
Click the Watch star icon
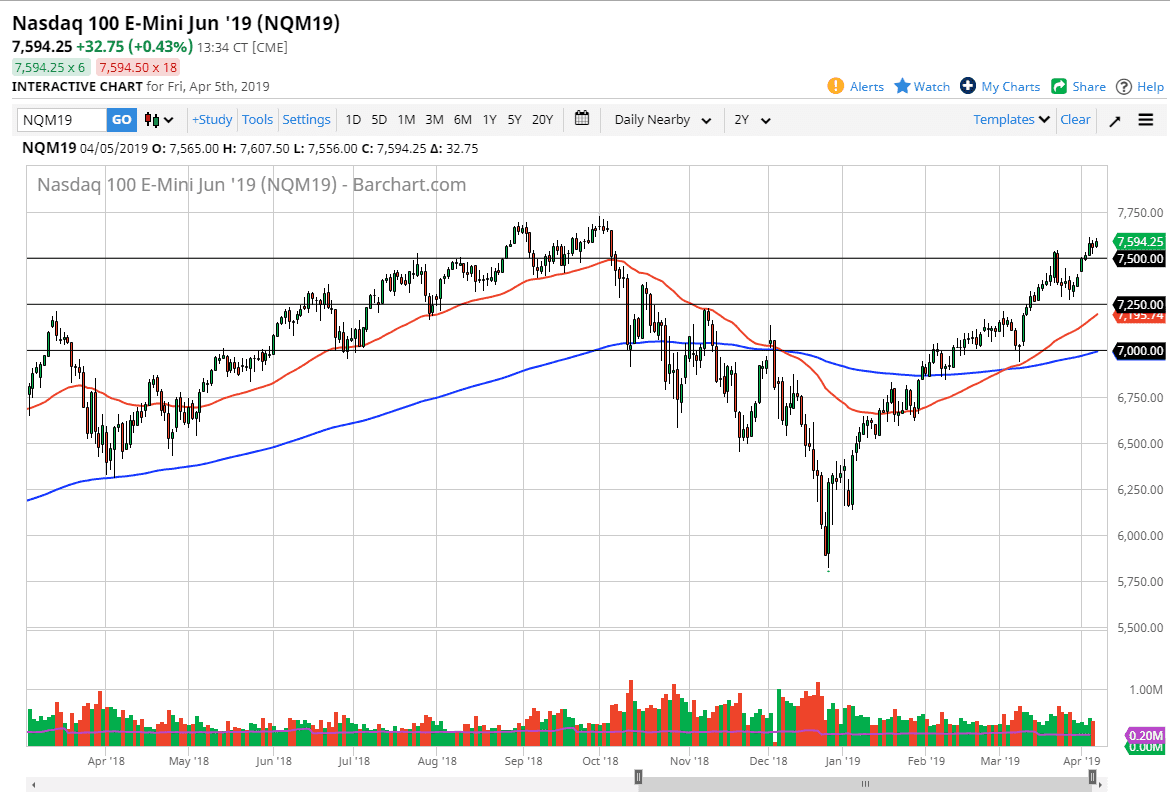point(904,86)
